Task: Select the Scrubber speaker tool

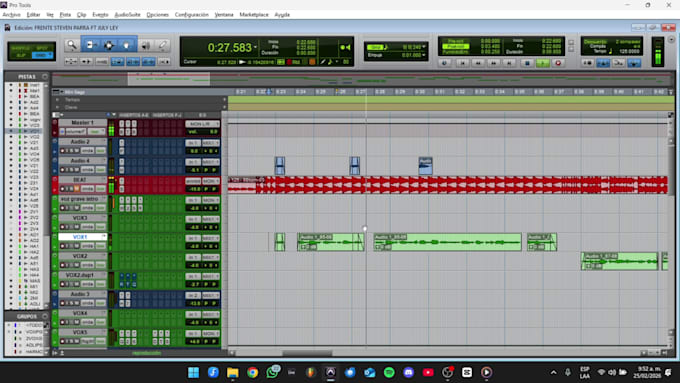Action: (x=146, y=45)
